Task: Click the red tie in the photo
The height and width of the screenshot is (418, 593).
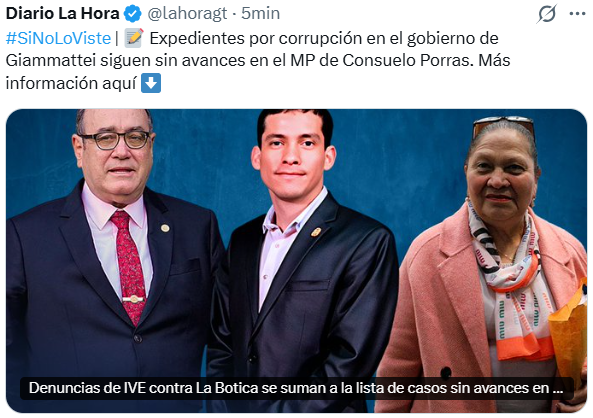Action: point(129,267)
